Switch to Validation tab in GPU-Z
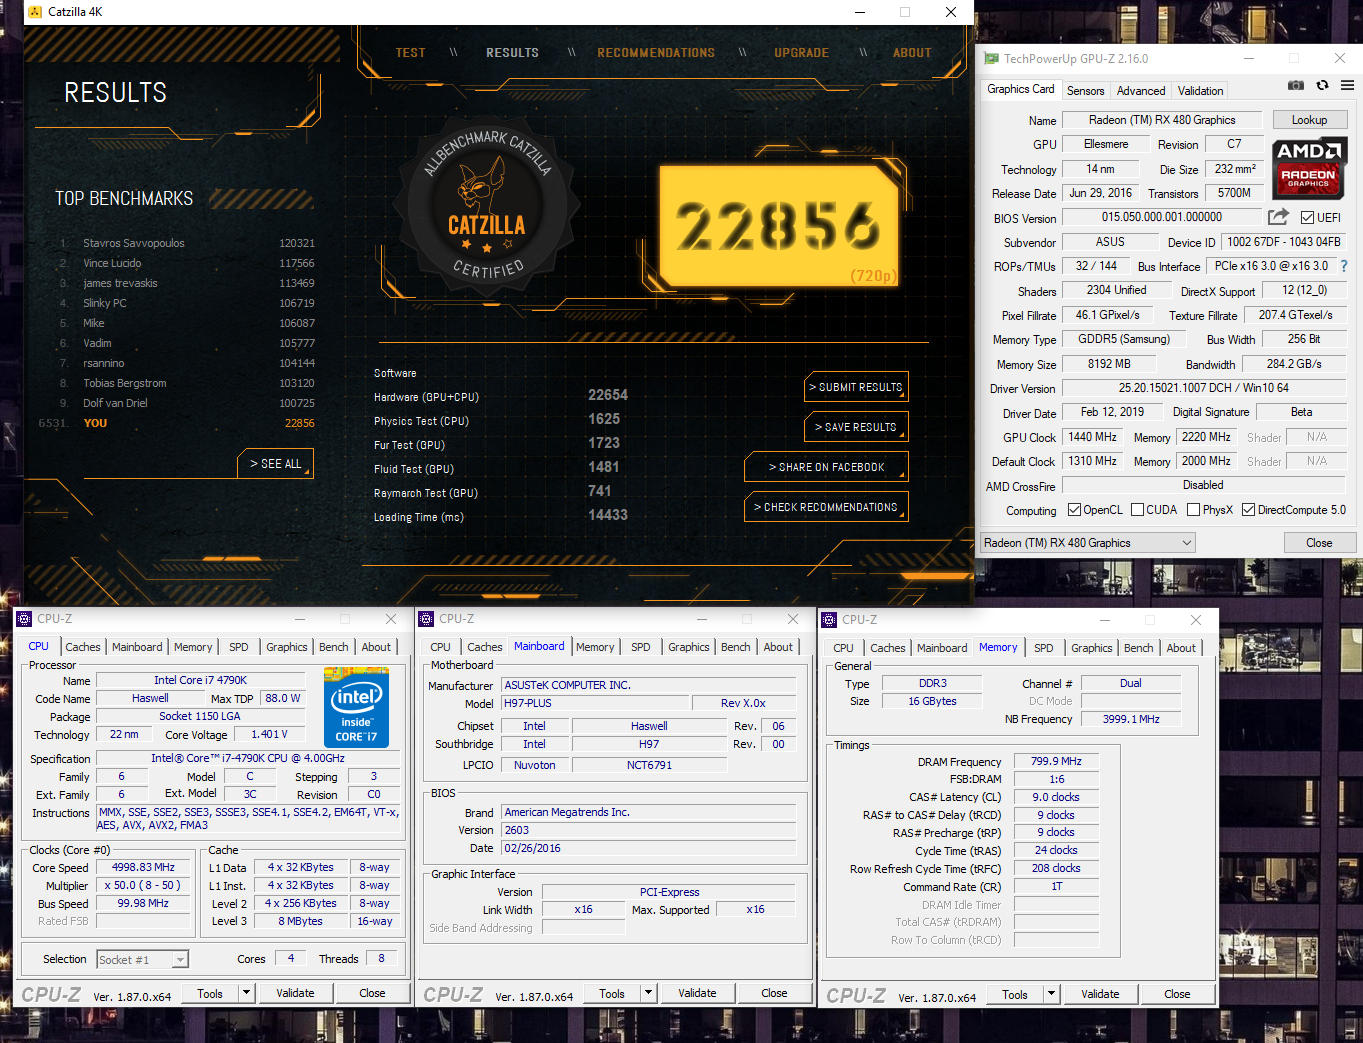Viewport: 1363px width, 1043px height. click(1200, 91)
